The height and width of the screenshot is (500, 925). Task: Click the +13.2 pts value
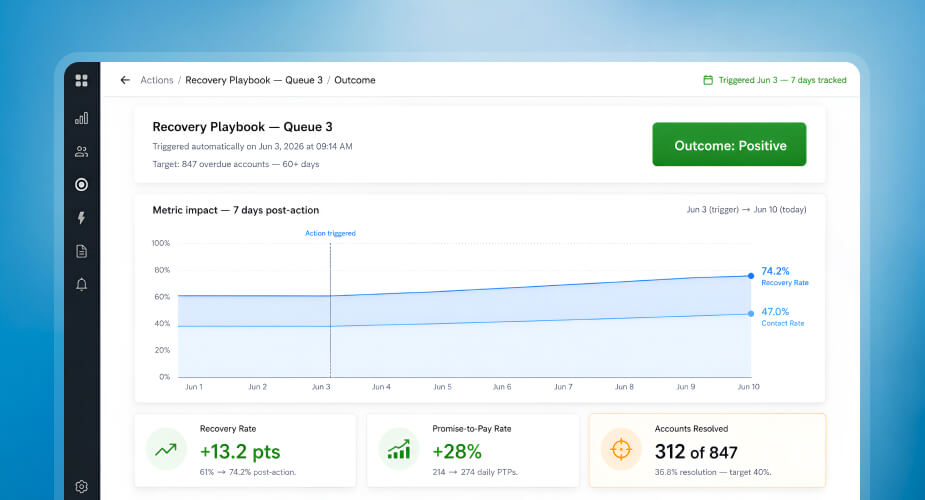click(x=240, y=452)
